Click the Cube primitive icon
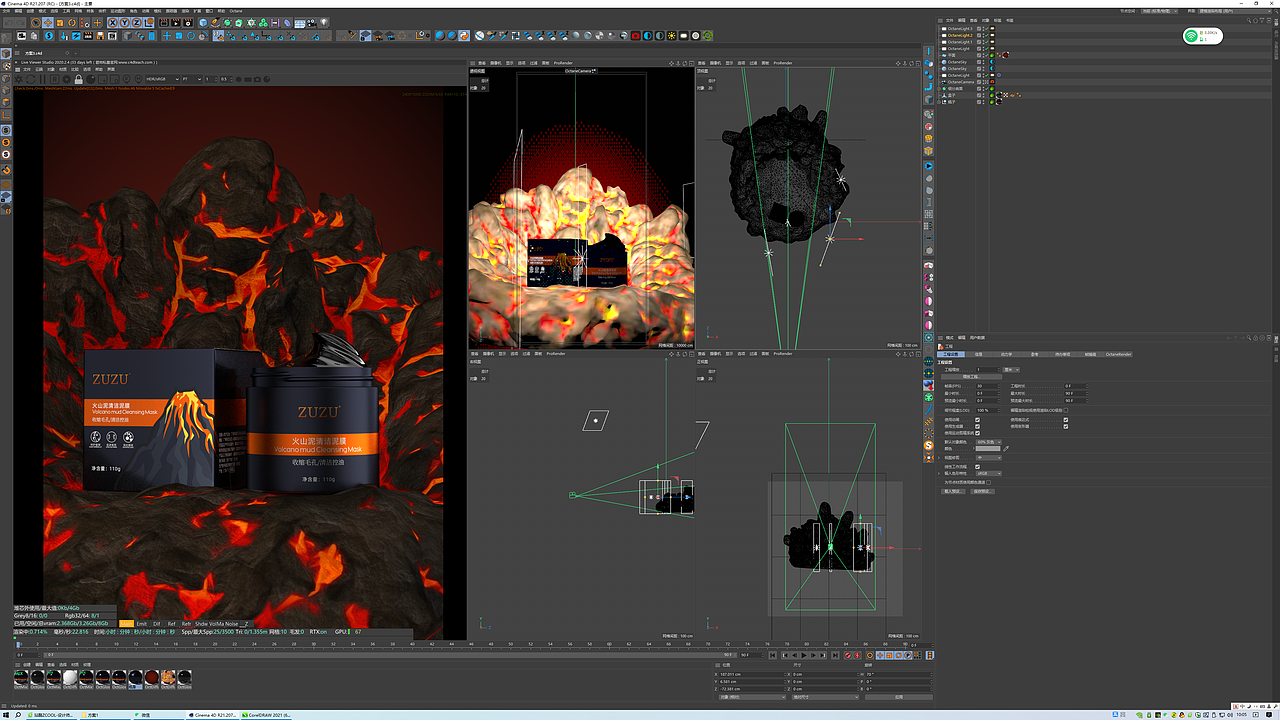1280x720 pixels. click(x=204, y=22)
